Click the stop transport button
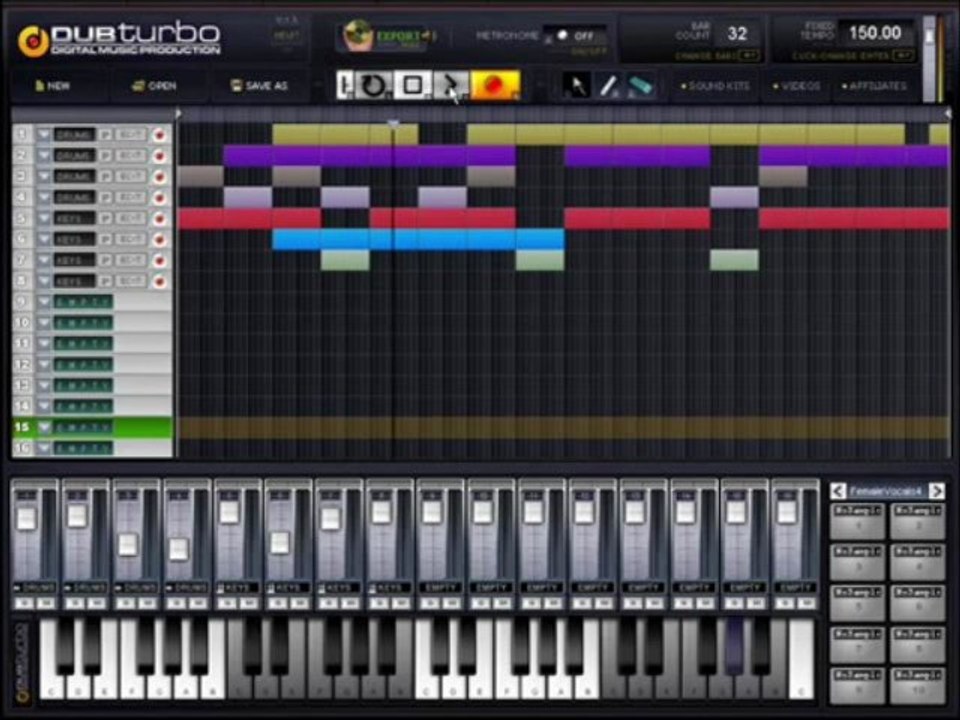This screenshot has width=960, height=720. point(412,85)
